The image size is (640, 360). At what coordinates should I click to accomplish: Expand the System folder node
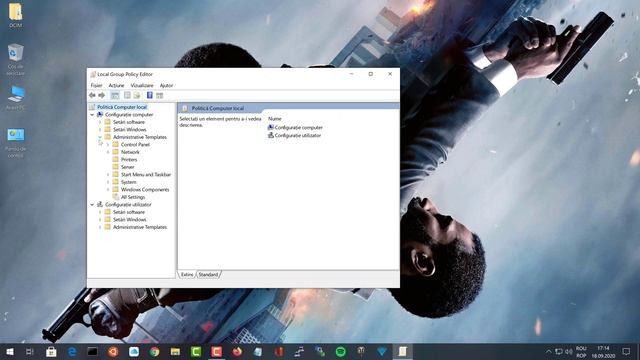tap(108, 182)
